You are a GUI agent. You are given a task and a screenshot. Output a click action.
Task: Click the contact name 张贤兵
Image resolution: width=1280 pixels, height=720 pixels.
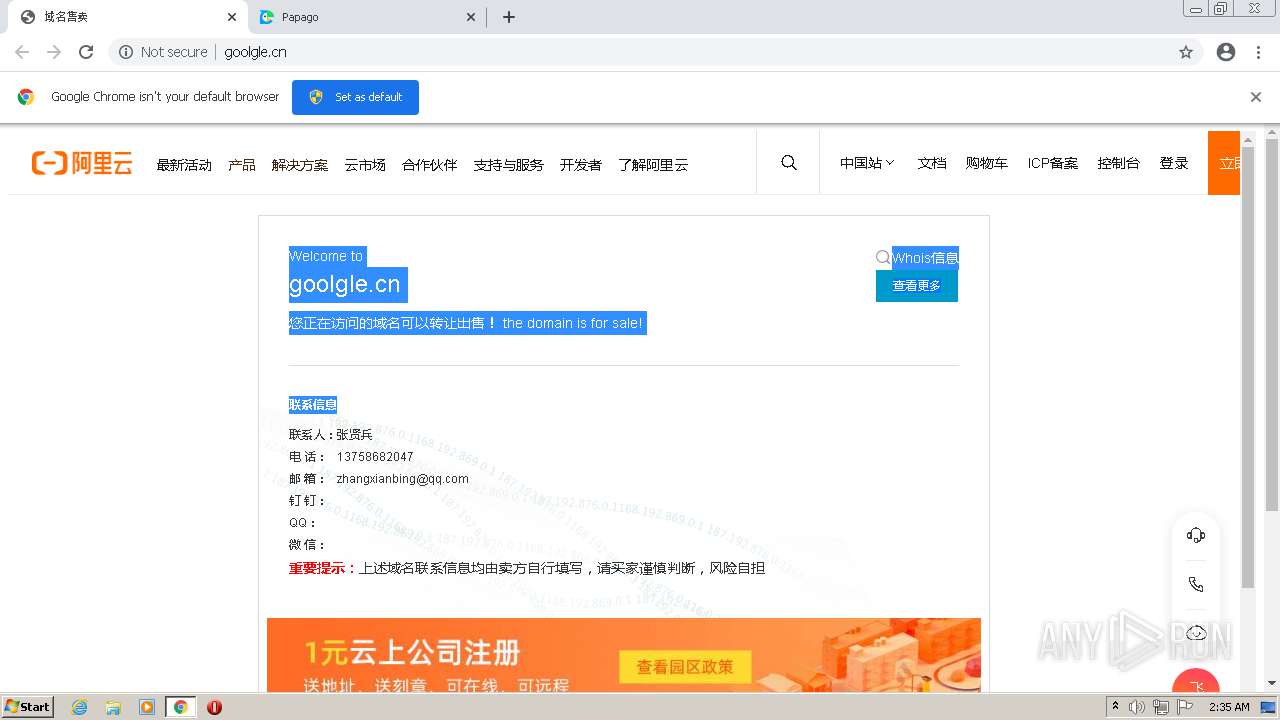coord(354,435)
